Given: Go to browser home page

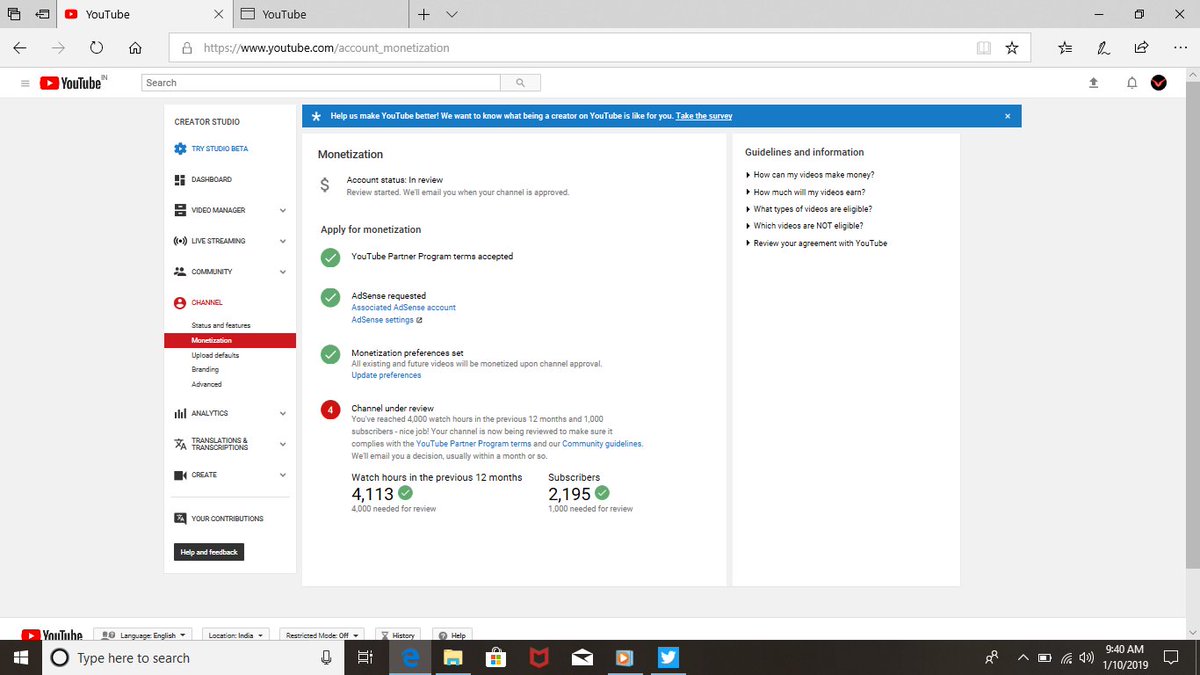Looking at the screenshot, I should (135, 47).
